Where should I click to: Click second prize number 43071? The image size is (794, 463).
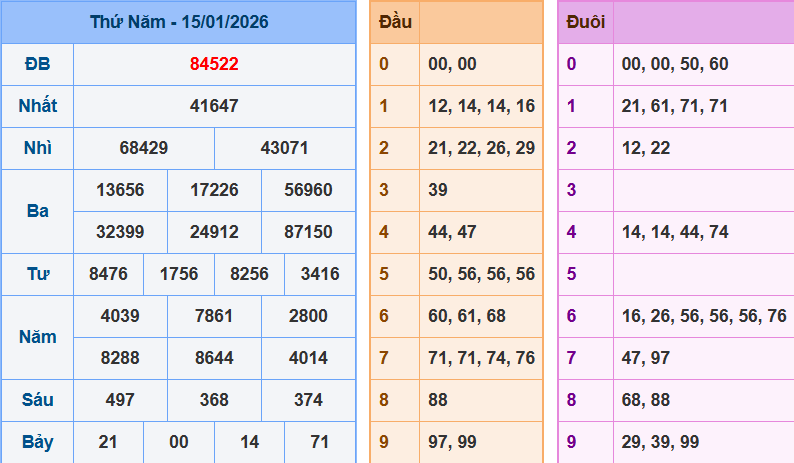[x=285, y=148]
